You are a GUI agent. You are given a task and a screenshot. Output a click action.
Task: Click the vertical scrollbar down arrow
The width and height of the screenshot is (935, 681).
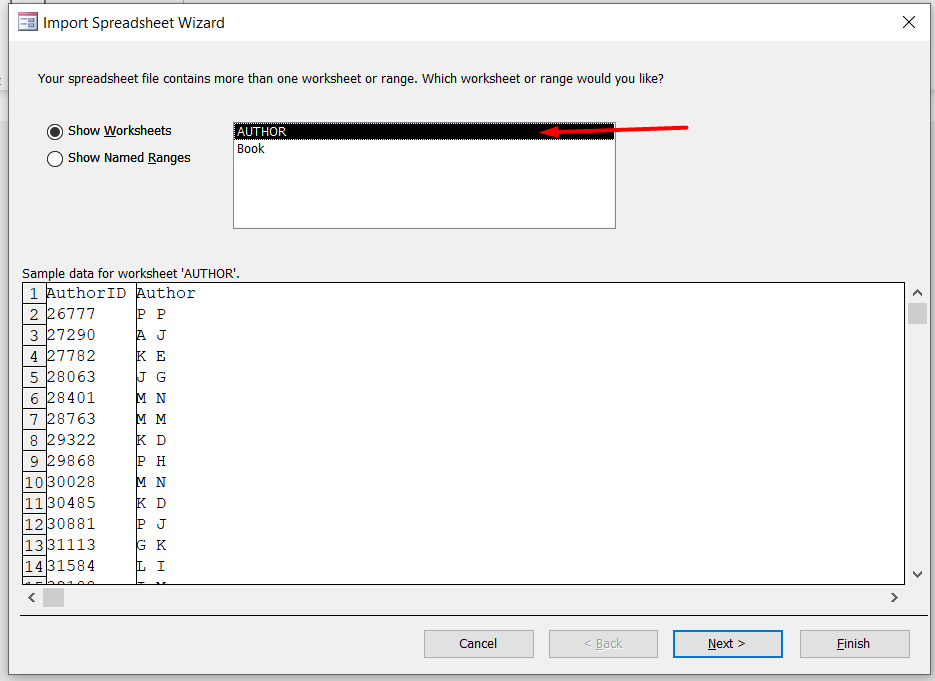[x=917, y=574]
